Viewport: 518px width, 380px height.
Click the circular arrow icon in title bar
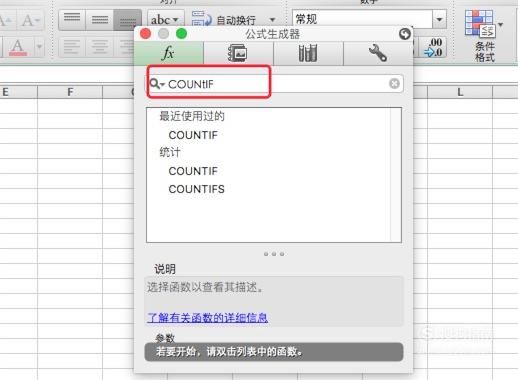pos(405,34)
